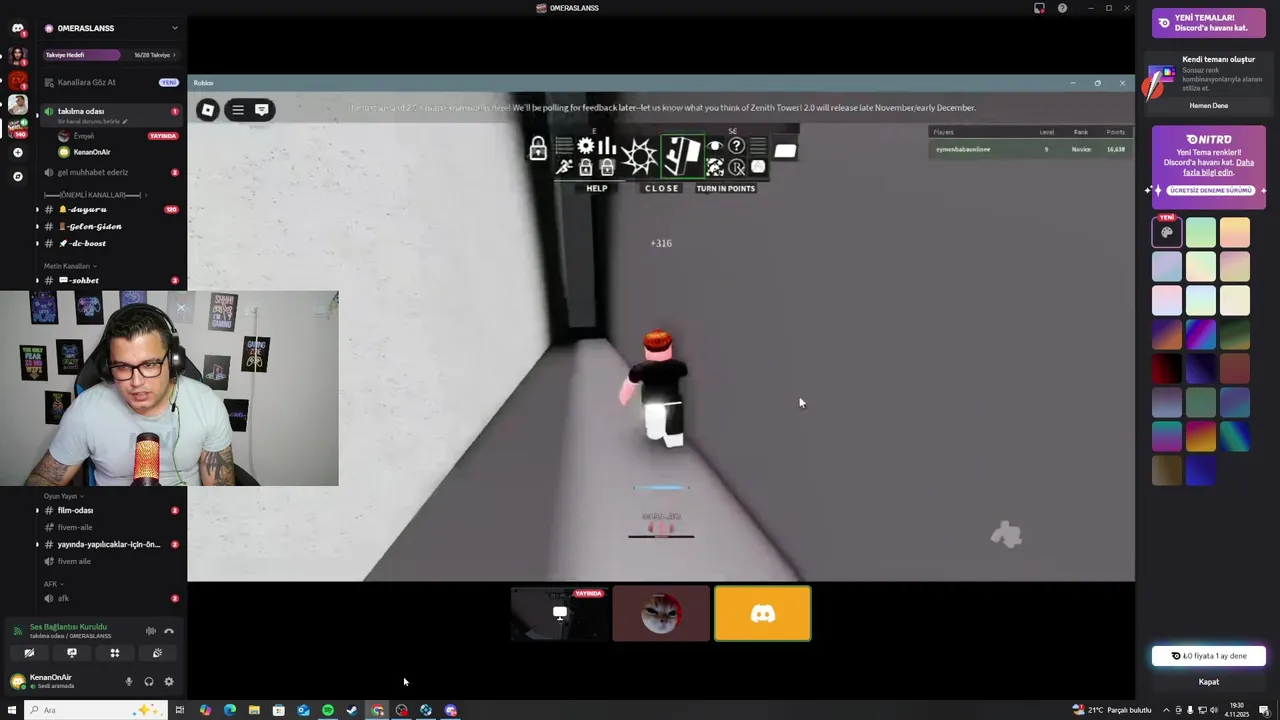Show hidden system tray icons chevron
Image resolution: width=1280 pixels, height=720 pixels.
[x=1166, y=710]
